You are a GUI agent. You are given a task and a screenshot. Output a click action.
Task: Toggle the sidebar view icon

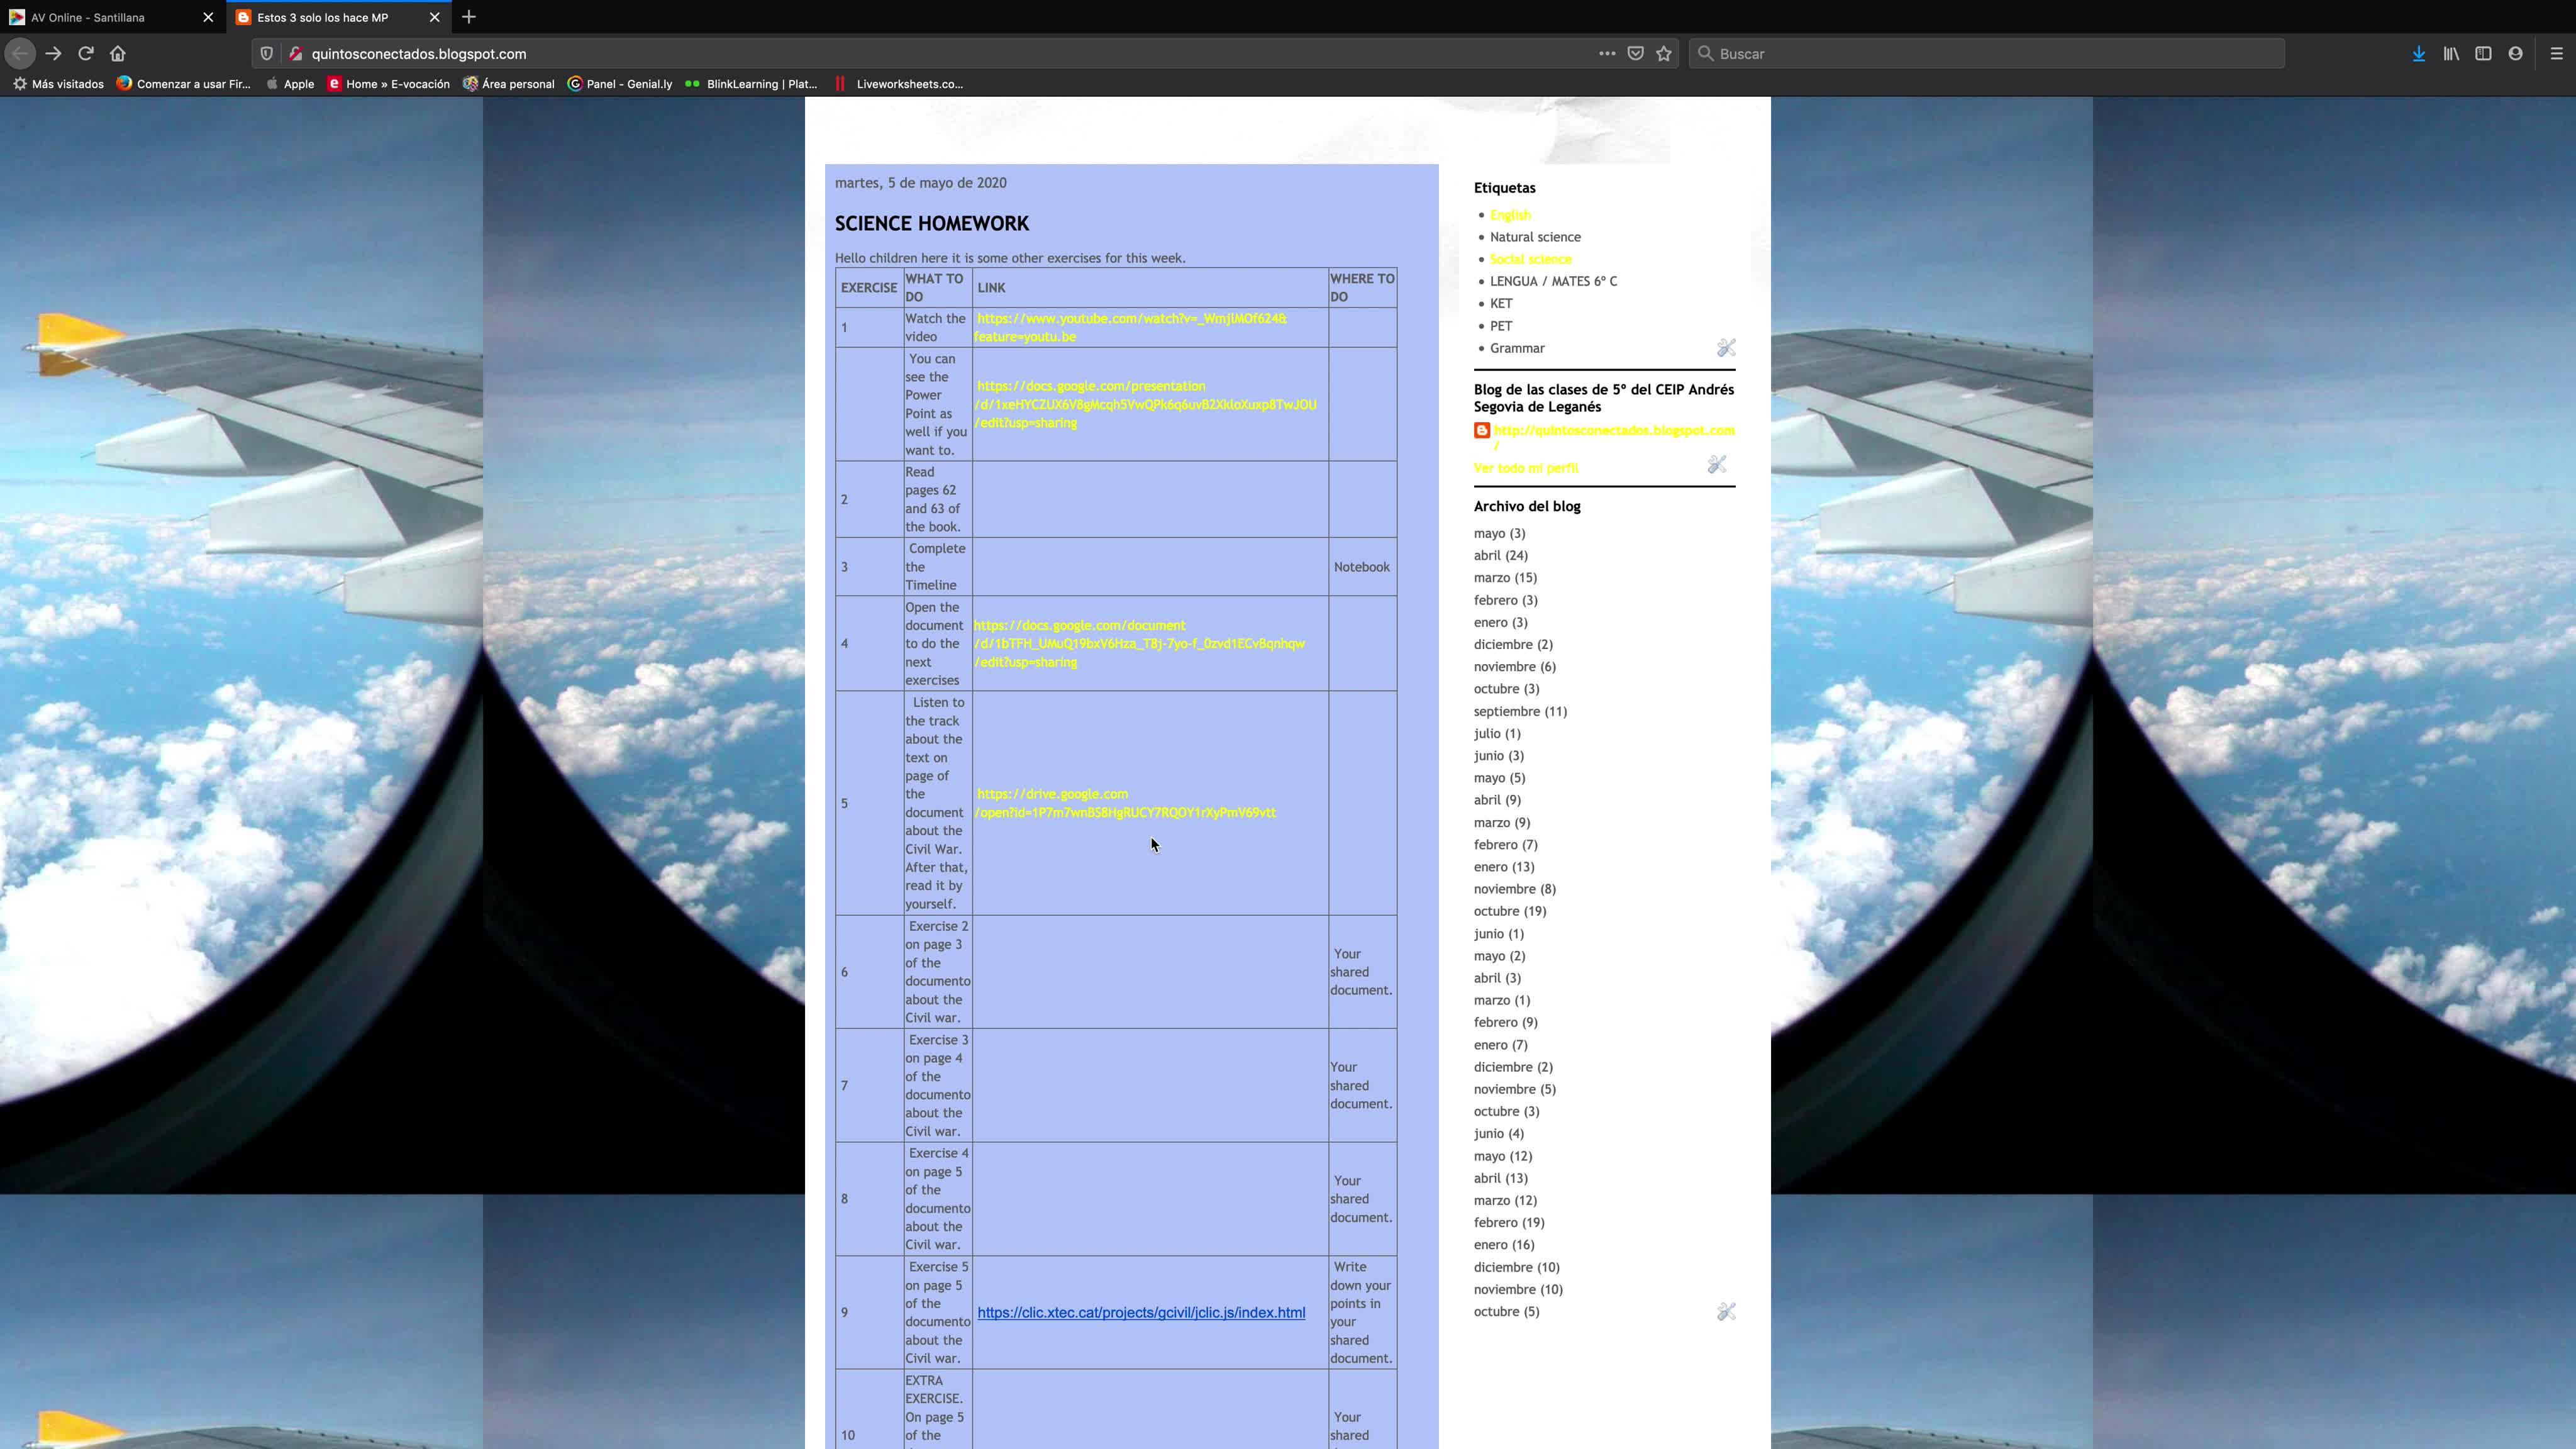click(2483, 54)
